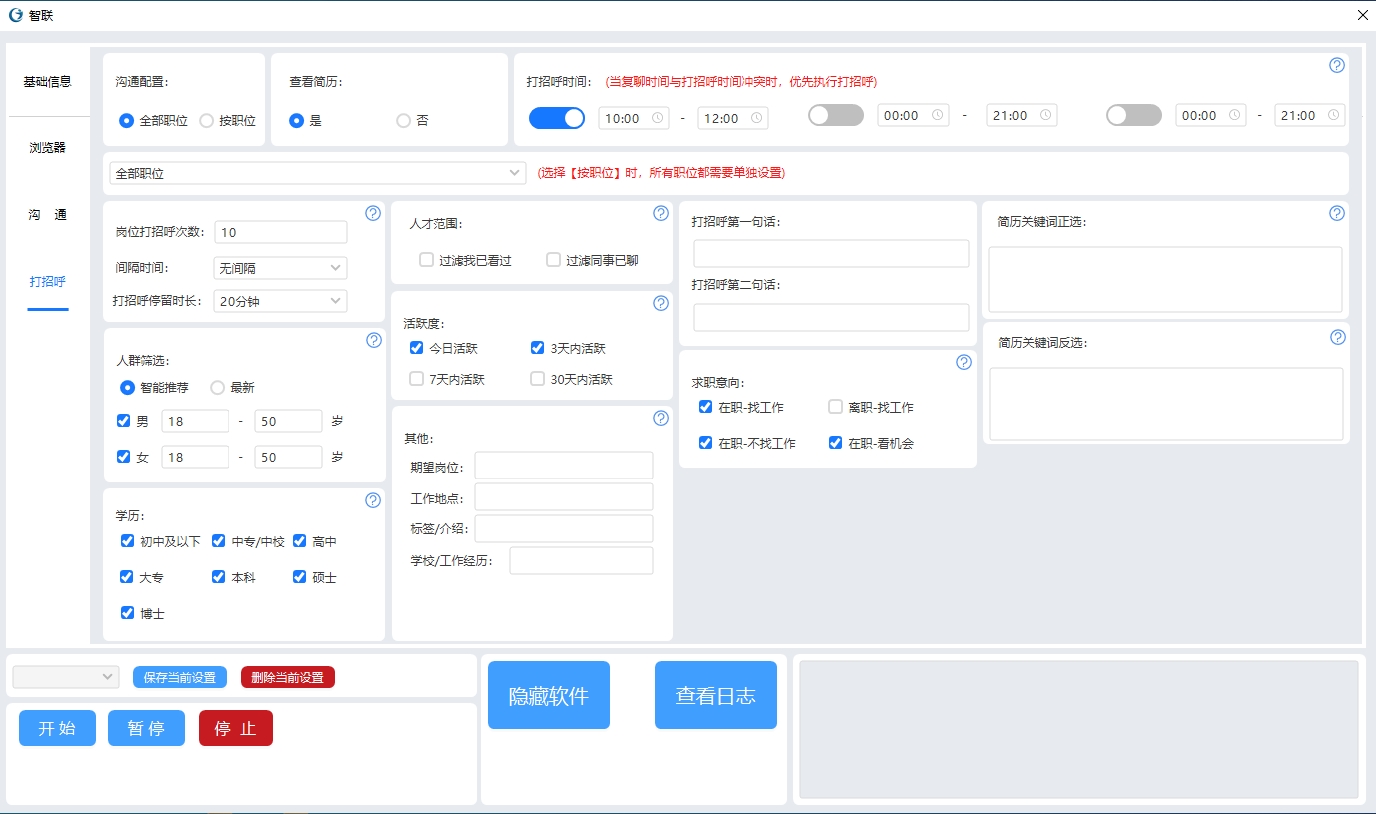Click 开始 button
Screen dimensions: 1376x814
pos(57,728)
